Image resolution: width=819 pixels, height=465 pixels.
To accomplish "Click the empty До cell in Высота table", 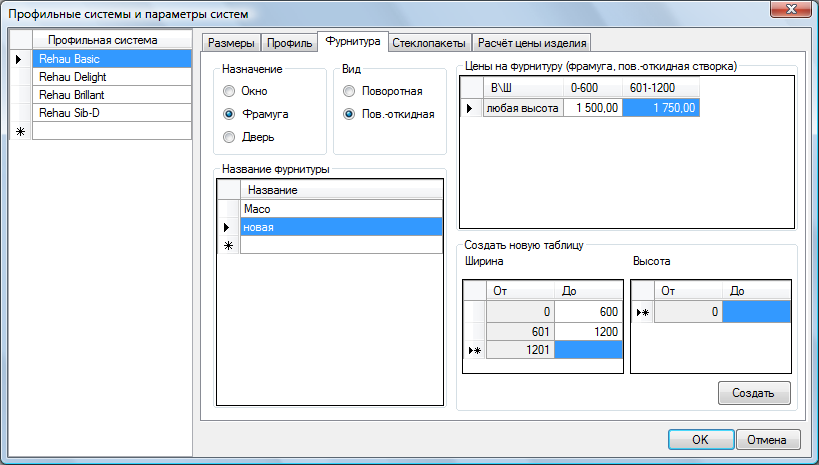I will click(x=756, y=313).
